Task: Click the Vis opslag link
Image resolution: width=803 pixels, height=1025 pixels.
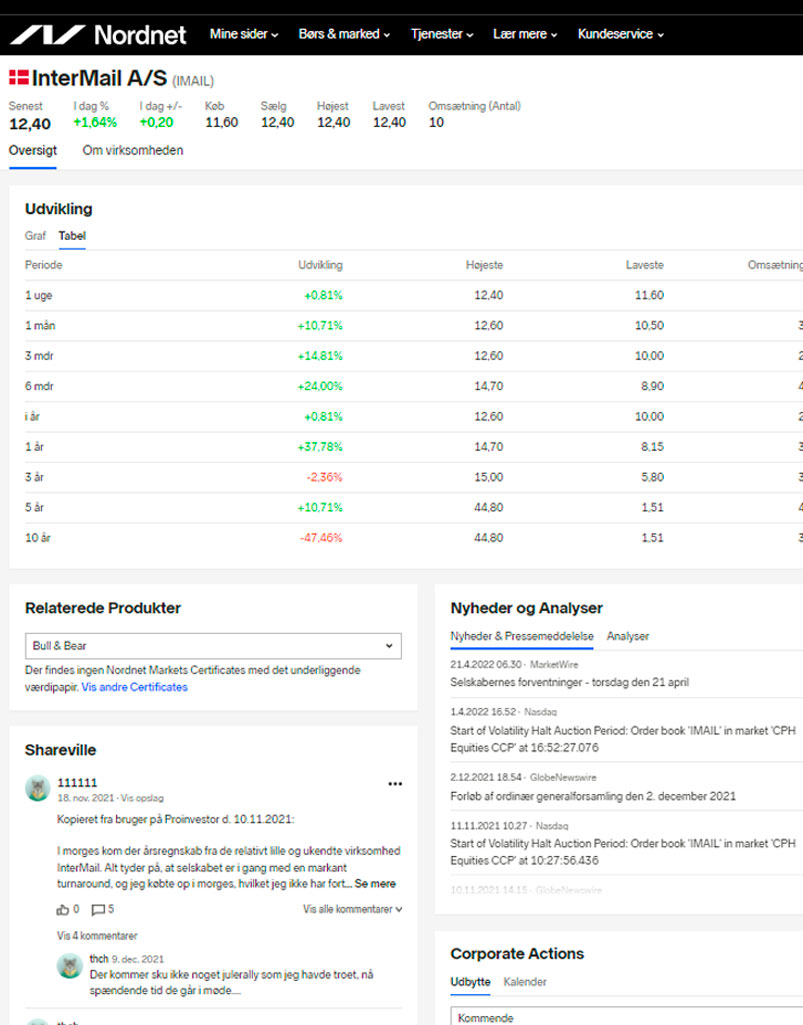Action: click(x=142, y=798)
